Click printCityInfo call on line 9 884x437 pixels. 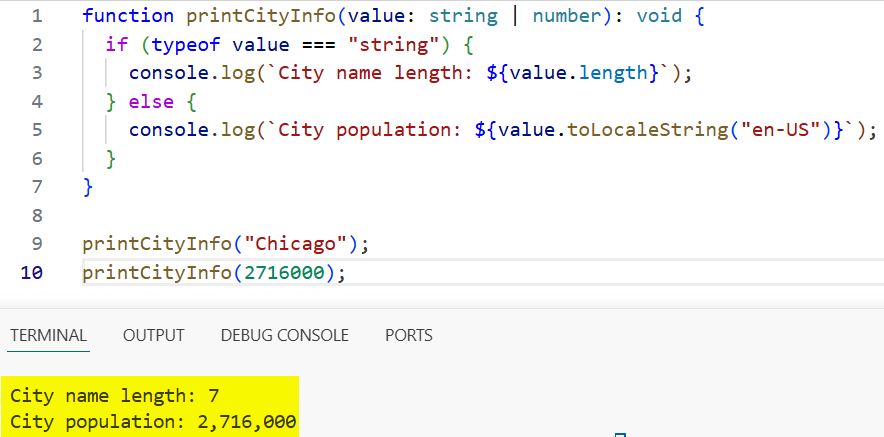(157, 245)
